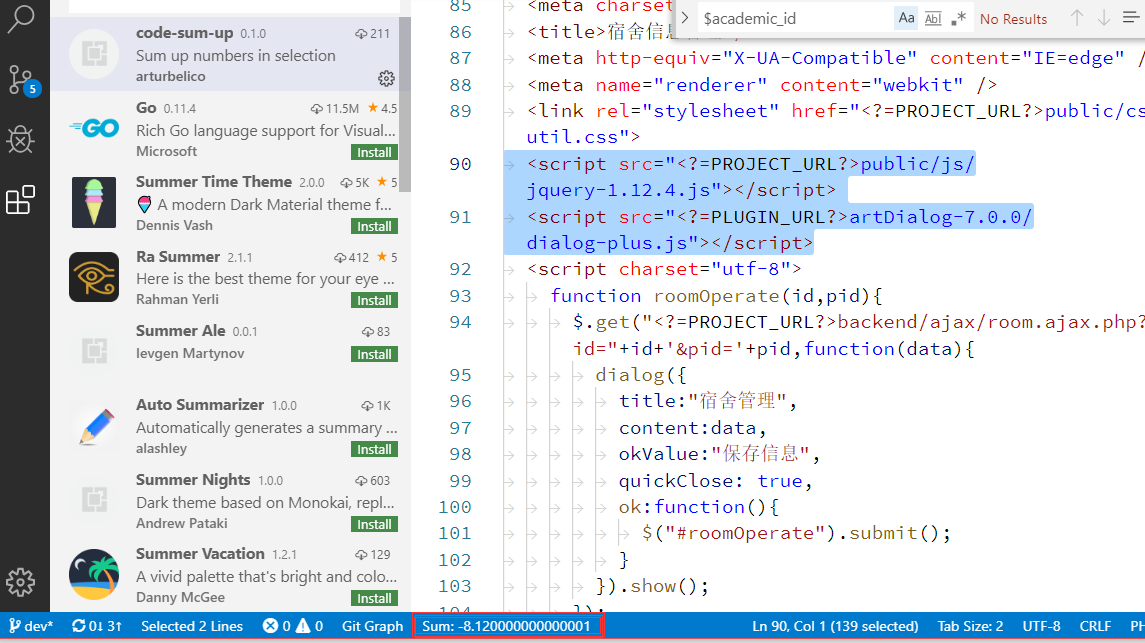Select the code-sum-up extension title
Viewport: 1145px width, 643px height.
(185, 33)
